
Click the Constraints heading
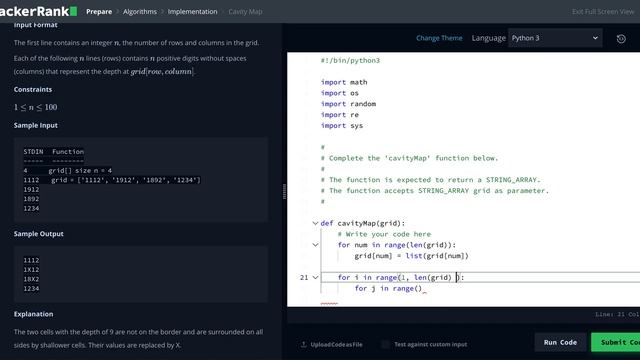click(33, 89)
